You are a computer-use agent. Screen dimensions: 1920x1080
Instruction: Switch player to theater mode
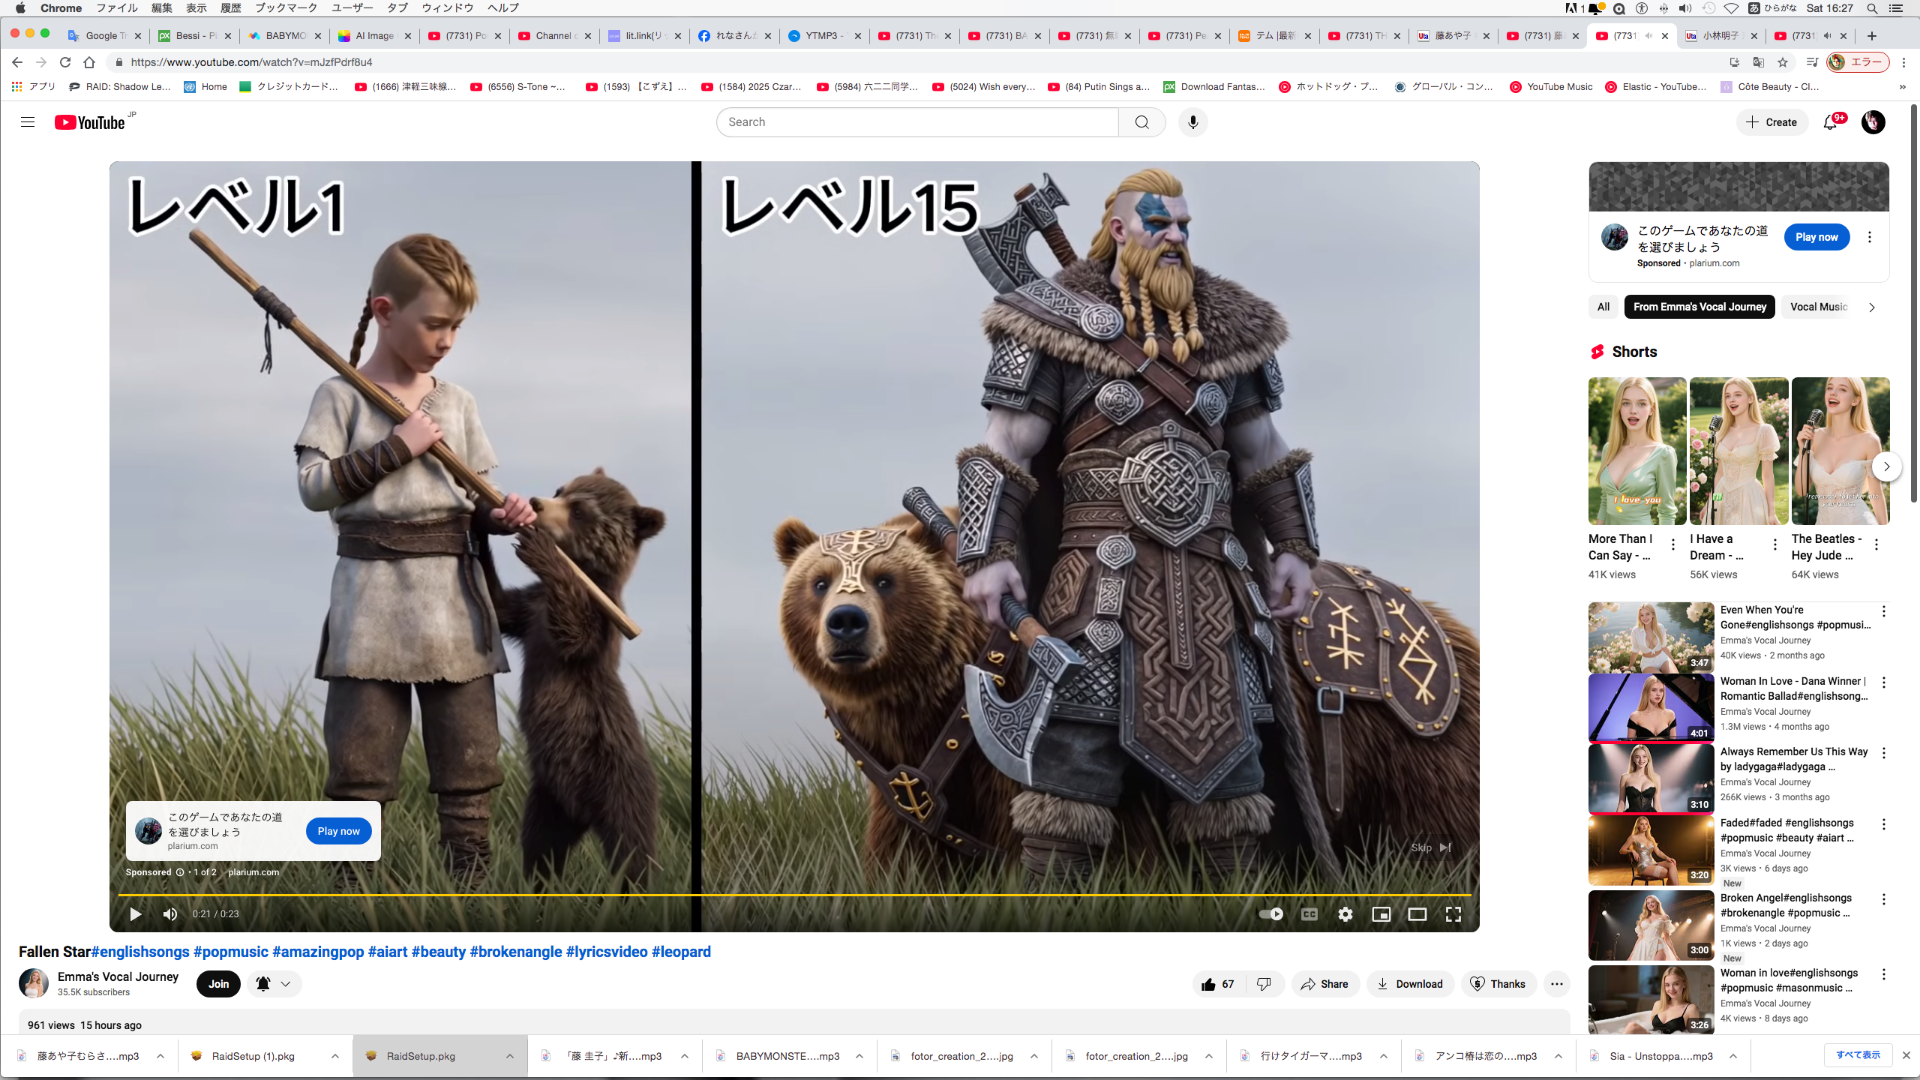[1417, 914]
